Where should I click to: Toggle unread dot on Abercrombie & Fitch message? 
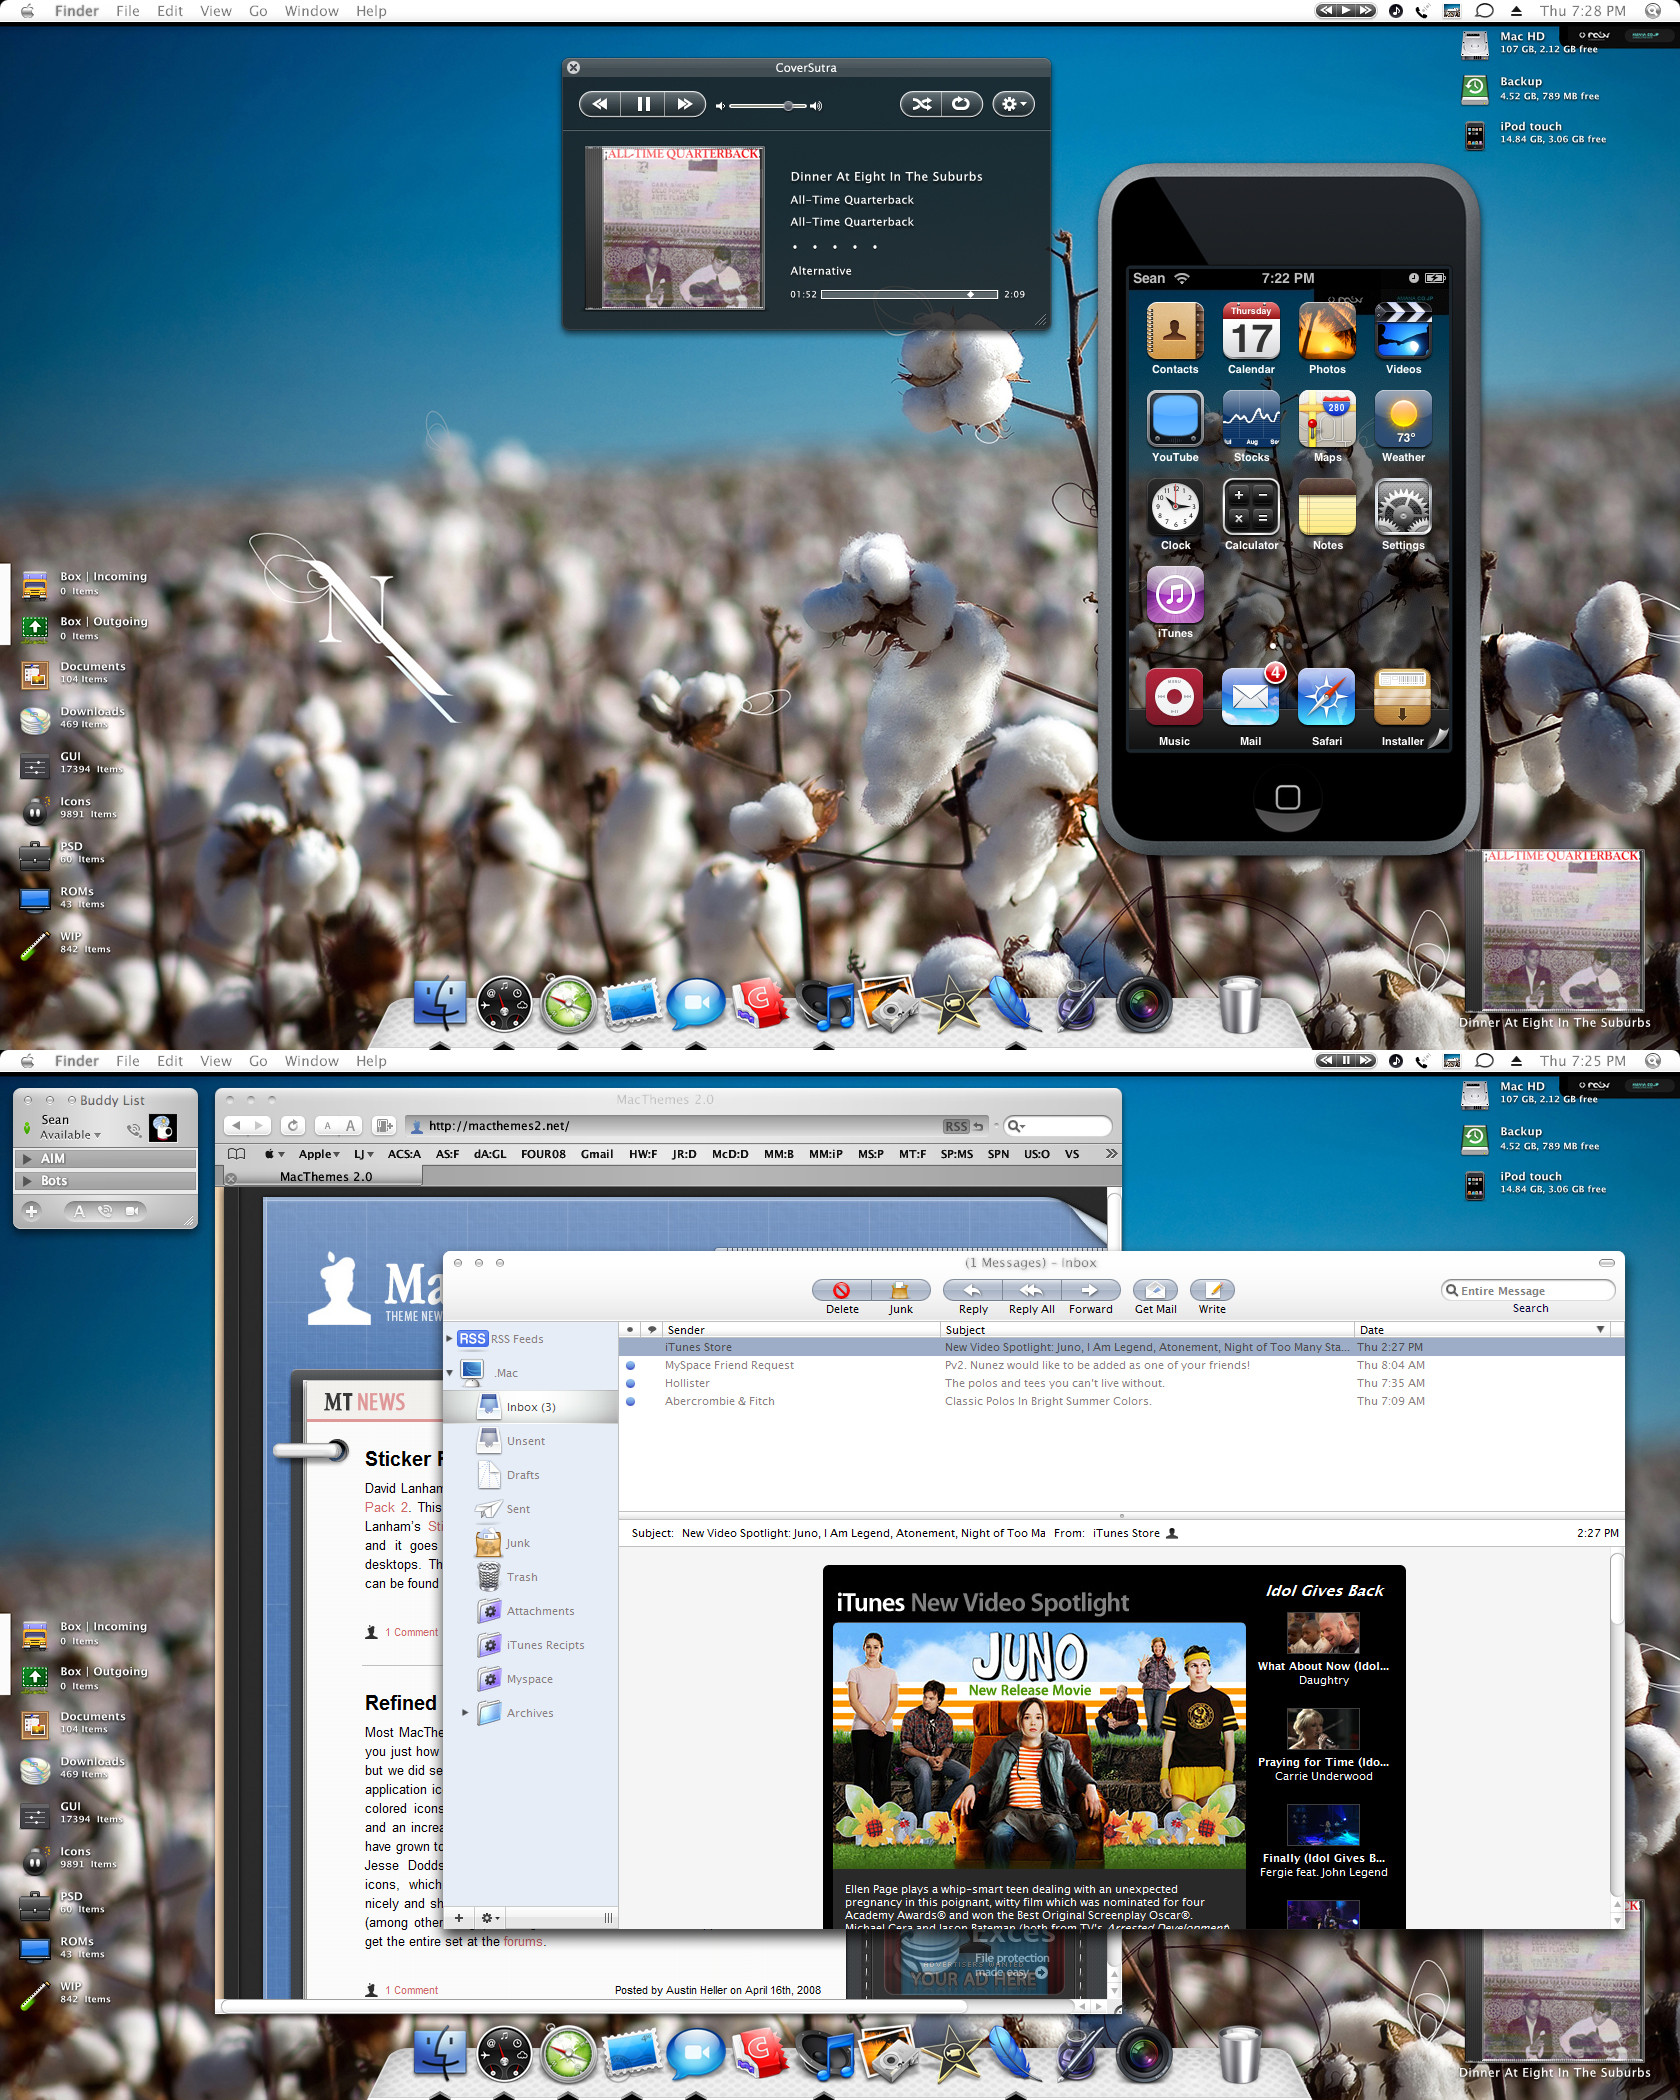(630, 1401)
